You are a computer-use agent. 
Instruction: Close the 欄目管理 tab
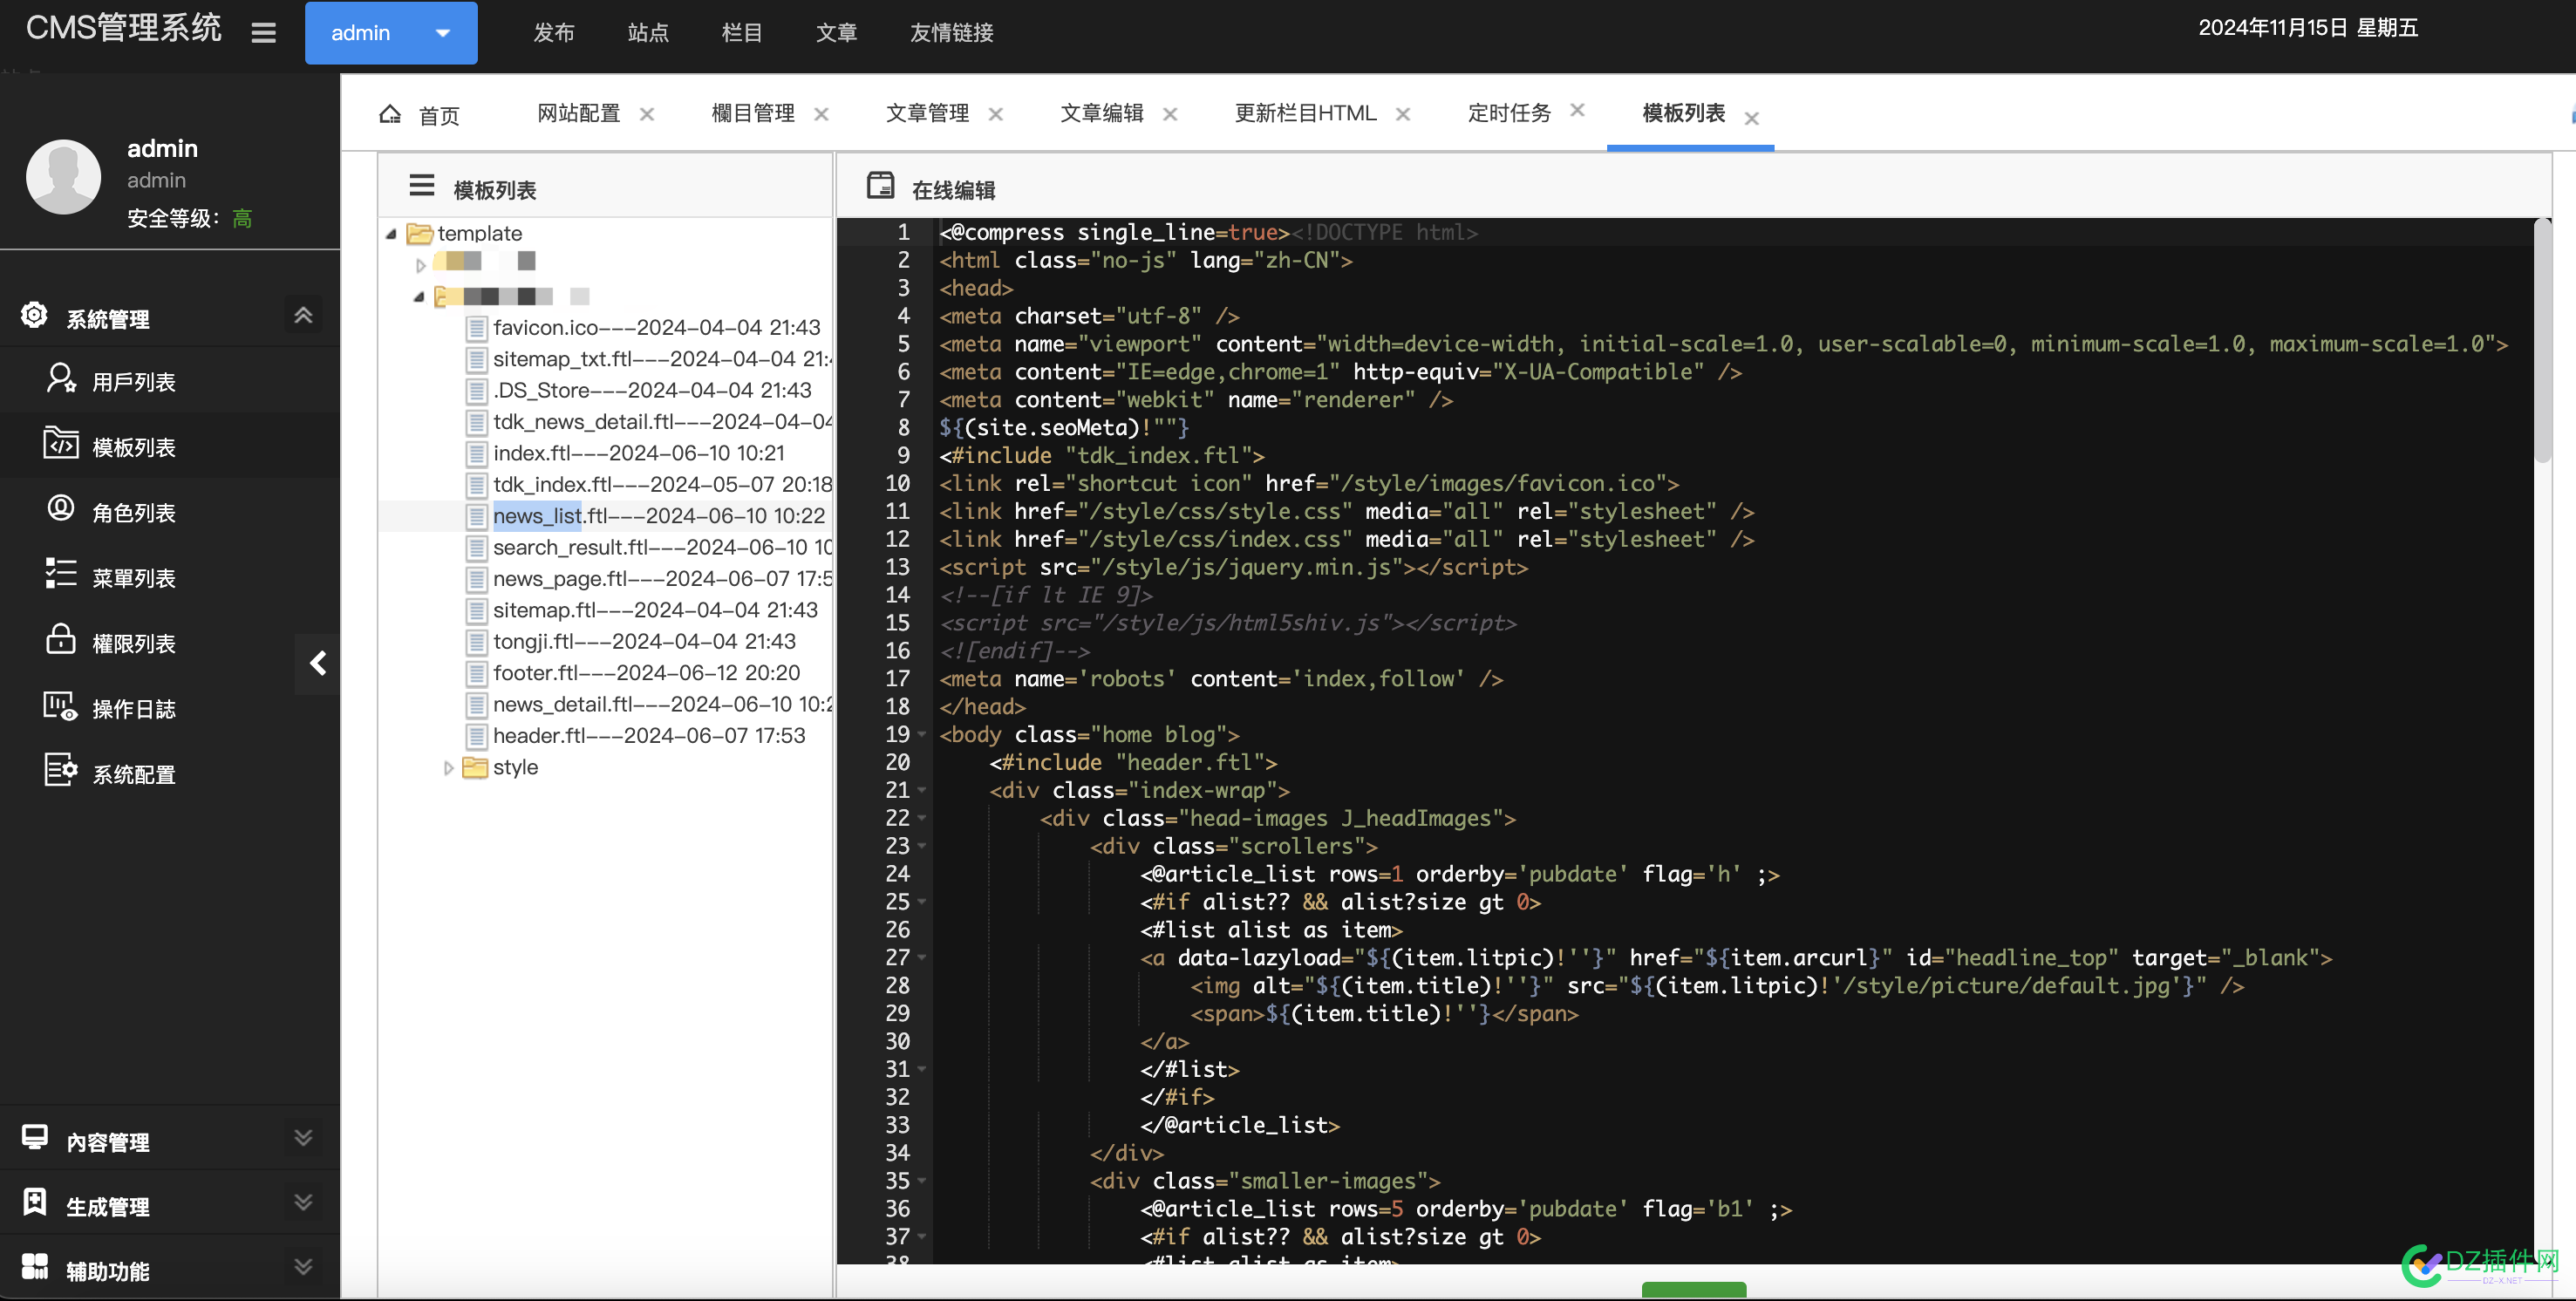pyautogui.click(x=821, y=114)
